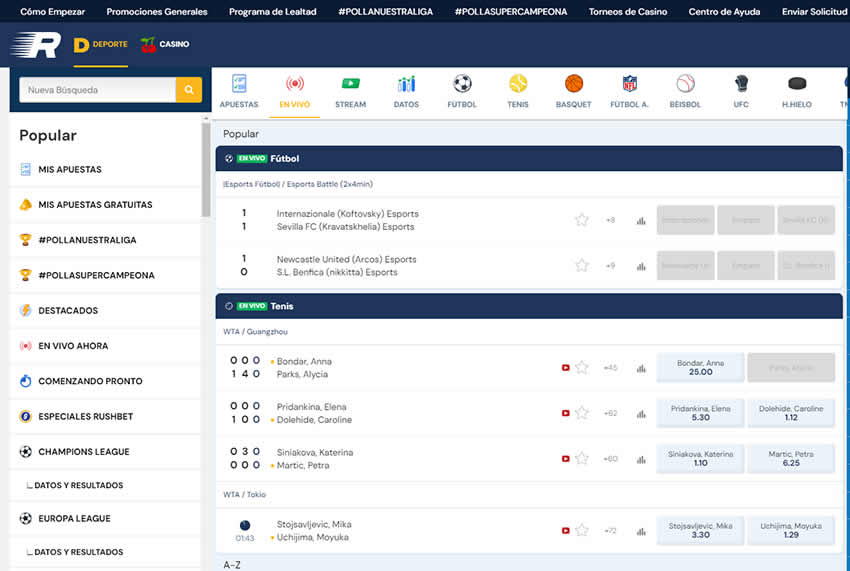This screenshot has width=850, height=571.
Task: Open En Vivo Ahora in sidebar
Action: tap(105, 345)
